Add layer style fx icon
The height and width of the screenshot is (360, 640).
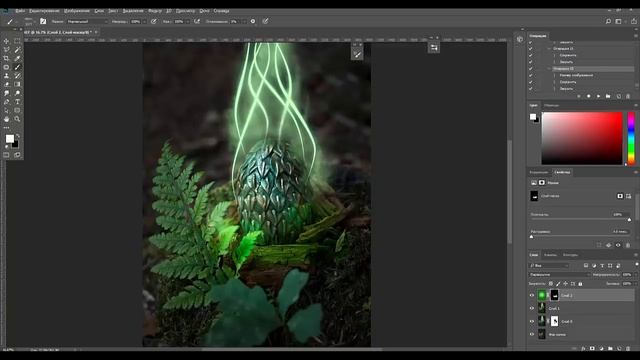pyautogui.click(x=583, y=349)
